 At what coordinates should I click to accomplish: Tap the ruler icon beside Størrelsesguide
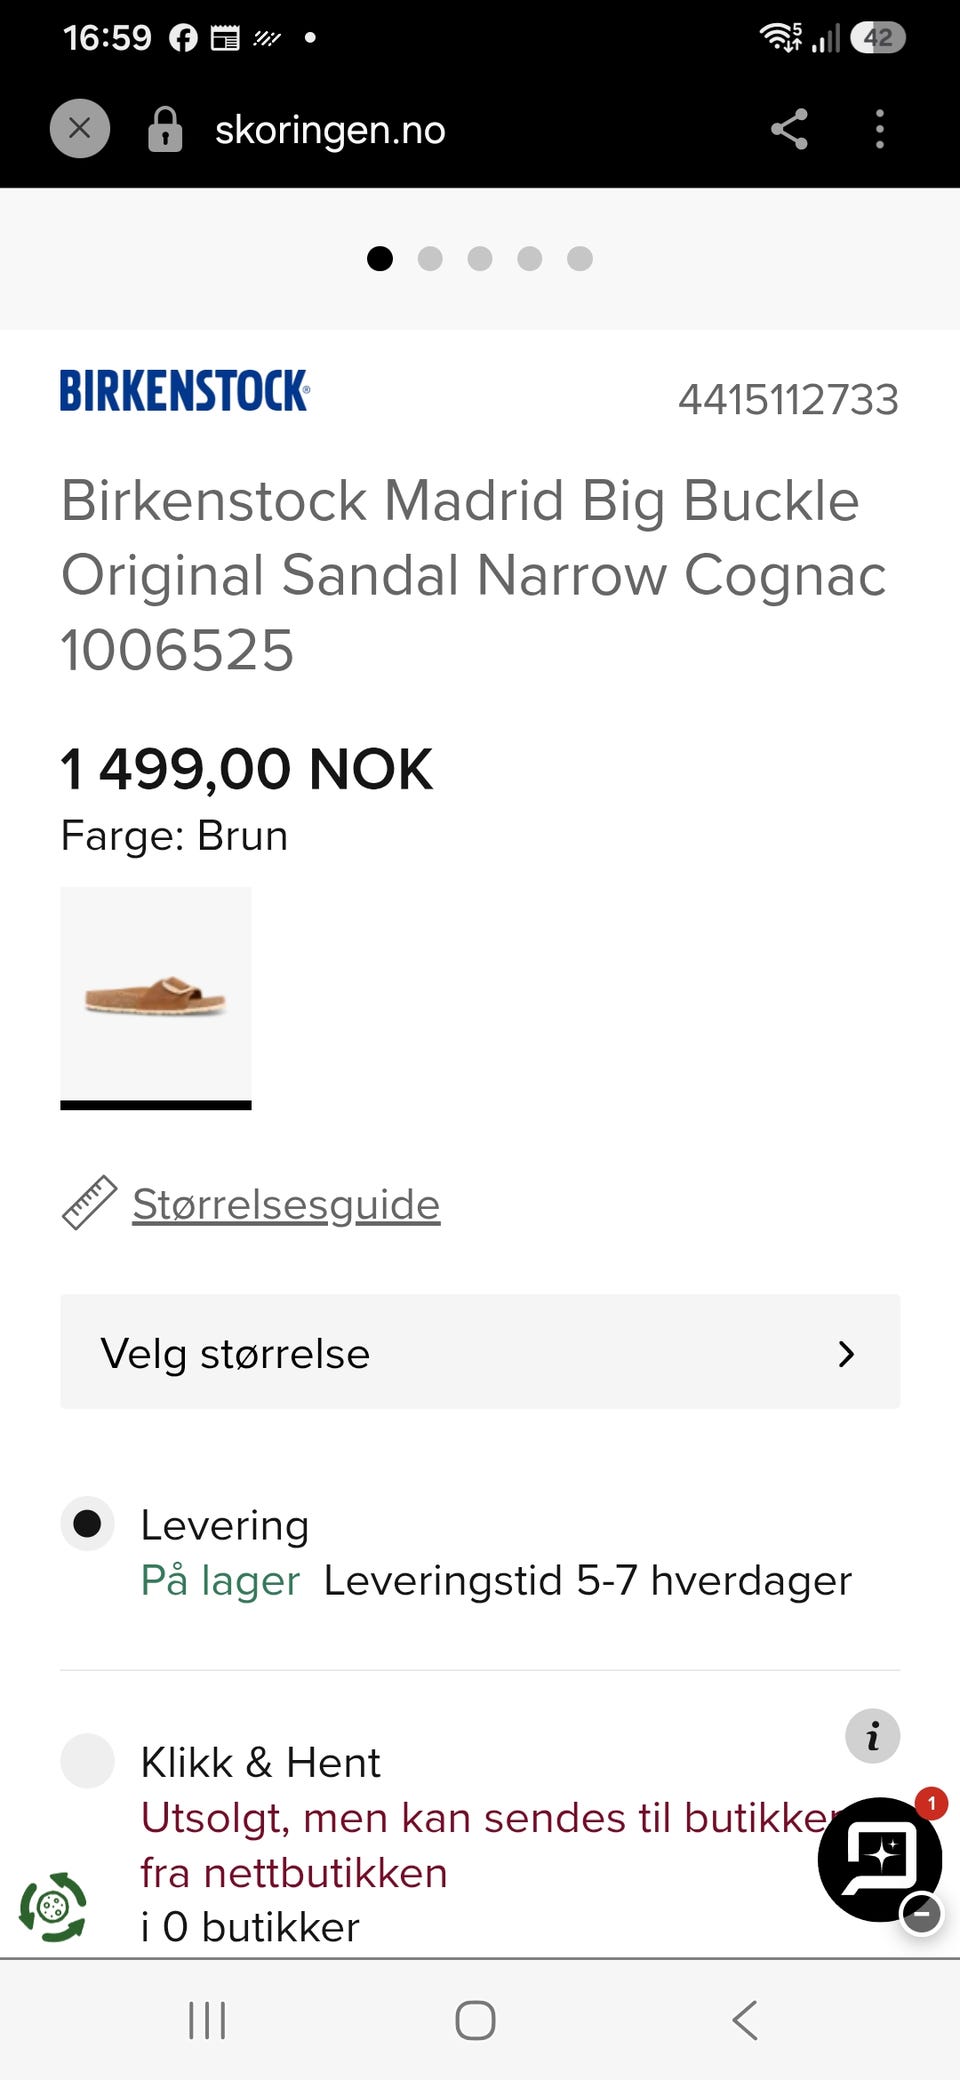click(89, 1203)
